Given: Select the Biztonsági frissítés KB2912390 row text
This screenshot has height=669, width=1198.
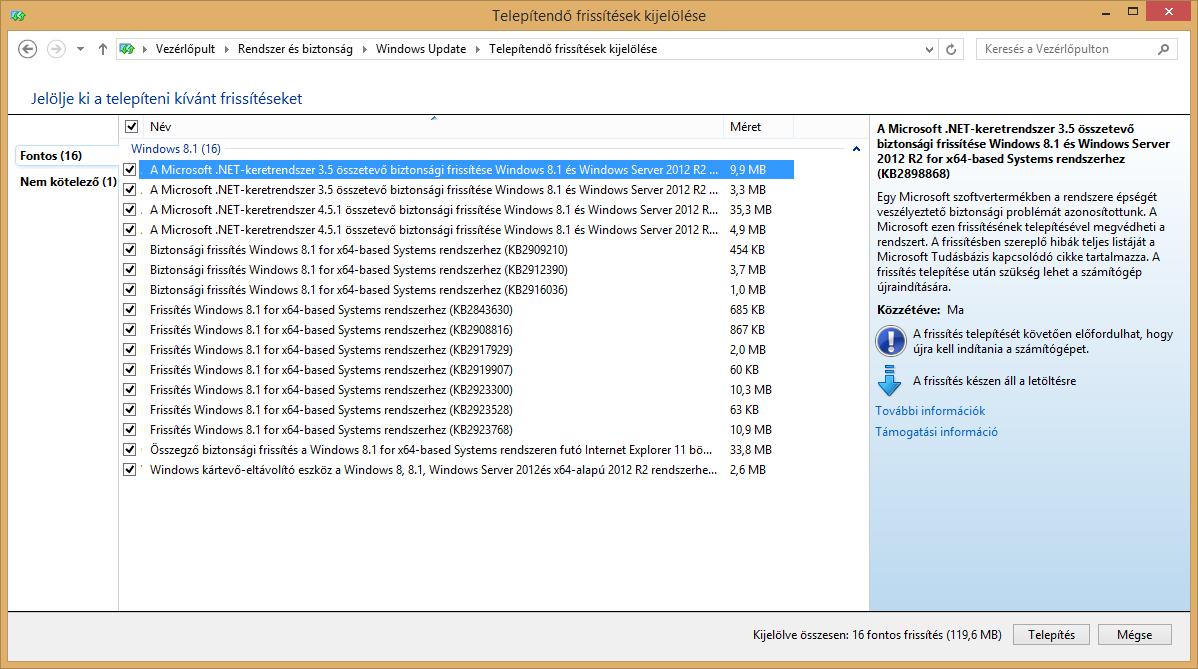Looking at the screenshot, I should coord(358,270).
